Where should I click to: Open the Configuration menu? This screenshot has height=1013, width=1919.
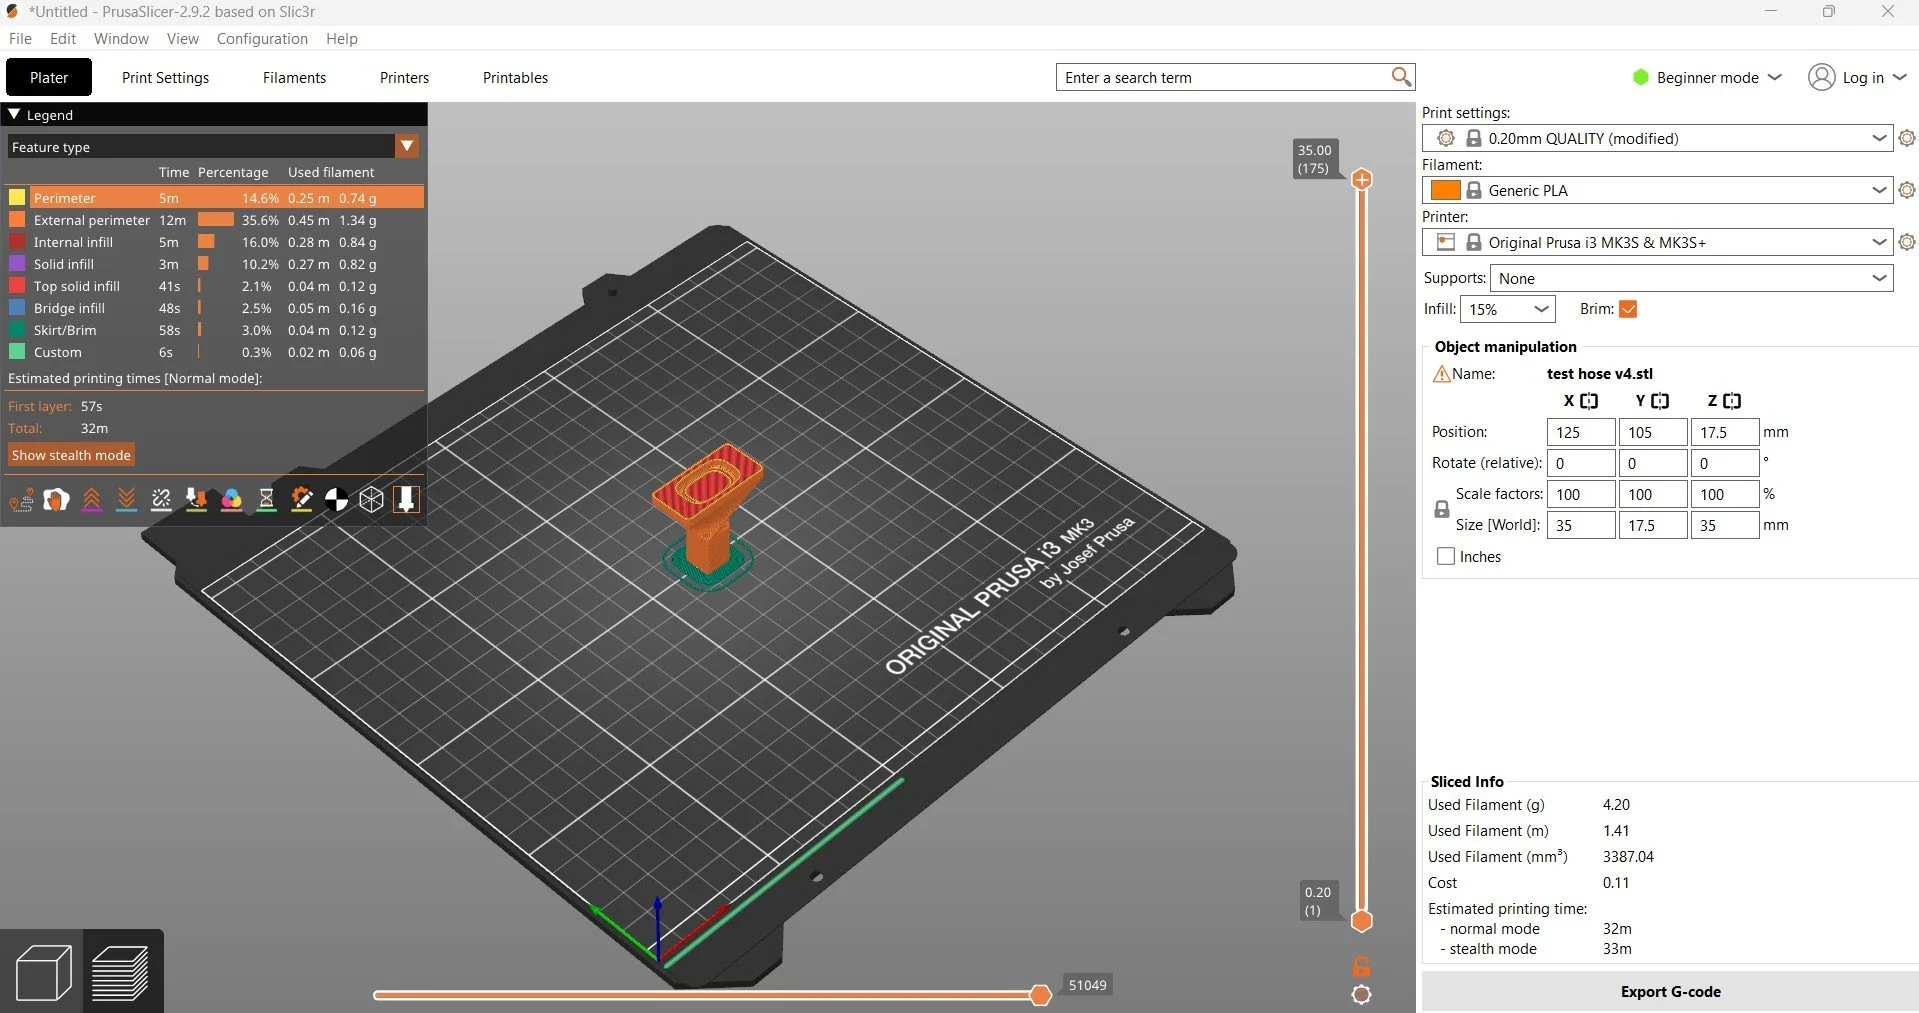click(262, 38)
